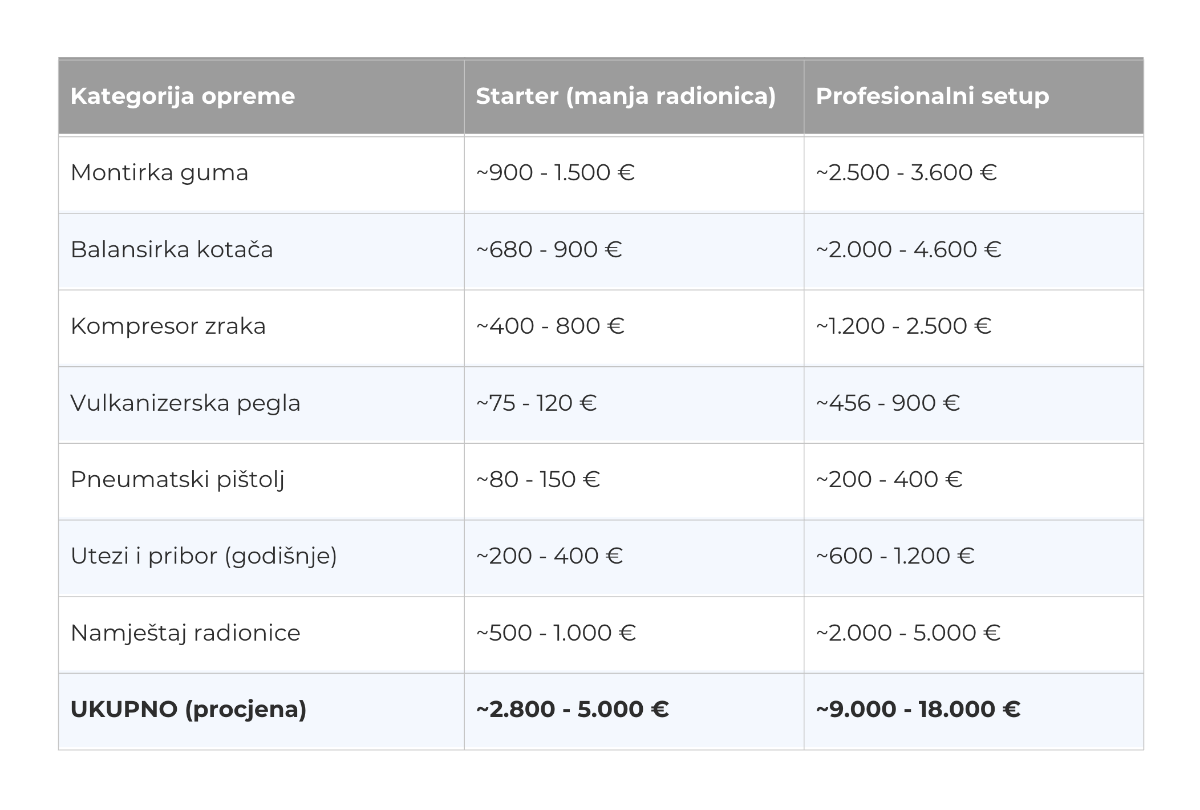Image resolution: width=1200 pixels, height=810 pixels.
Task: Click the 'Profesionalni setup' column header
Action: [x=932, y=96]
